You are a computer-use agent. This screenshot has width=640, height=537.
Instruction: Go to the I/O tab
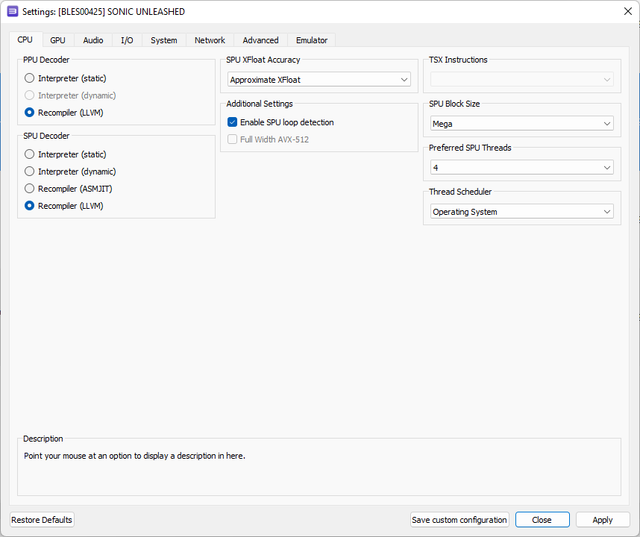127,40
